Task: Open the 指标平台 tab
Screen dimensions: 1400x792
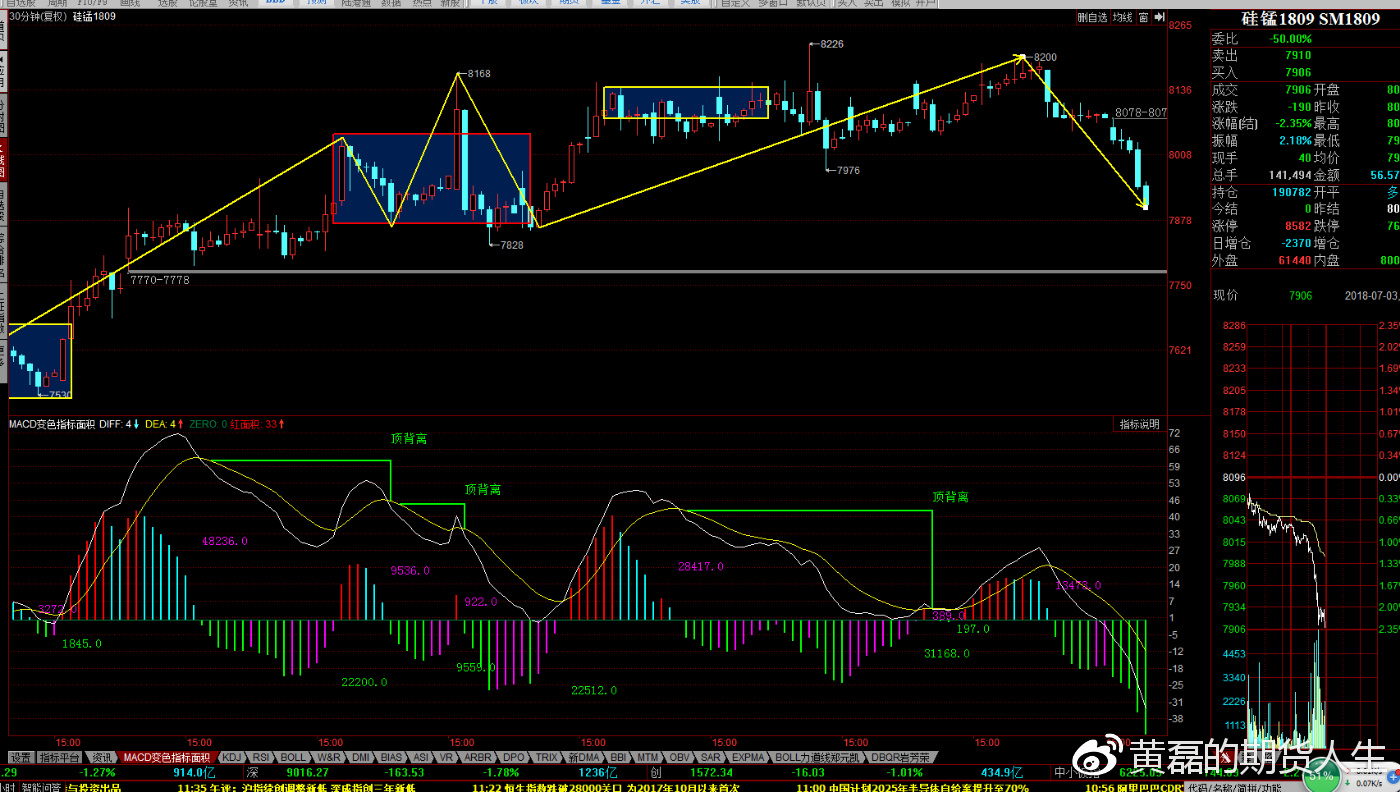Action: click(62, 757)
